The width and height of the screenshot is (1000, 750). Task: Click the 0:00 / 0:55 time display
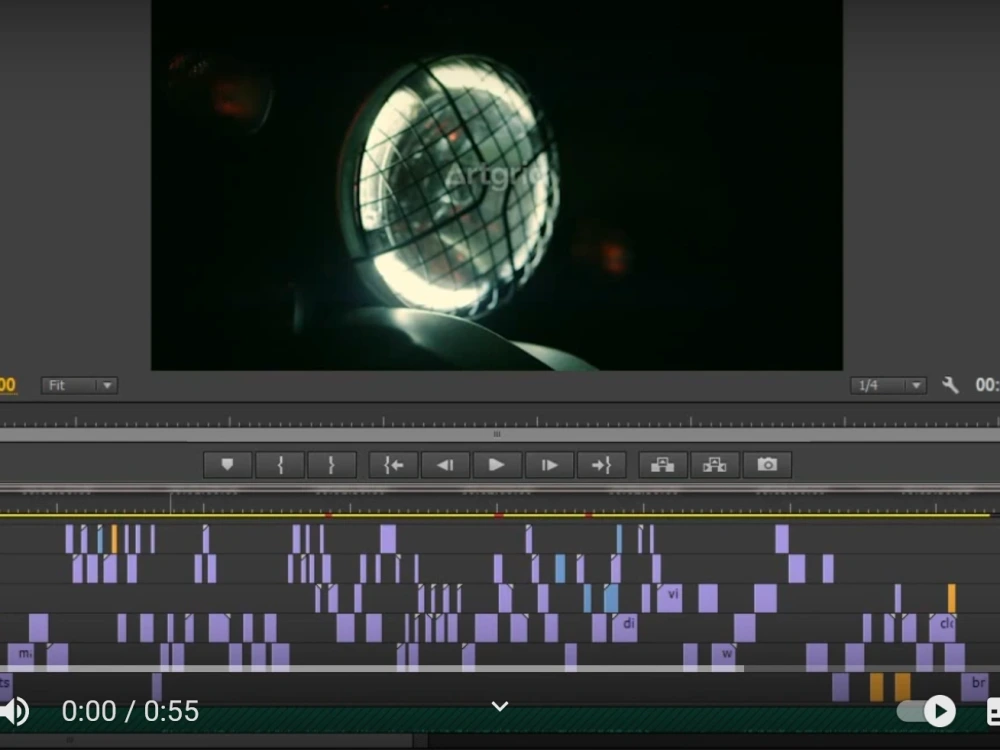(x=130, y=711)
